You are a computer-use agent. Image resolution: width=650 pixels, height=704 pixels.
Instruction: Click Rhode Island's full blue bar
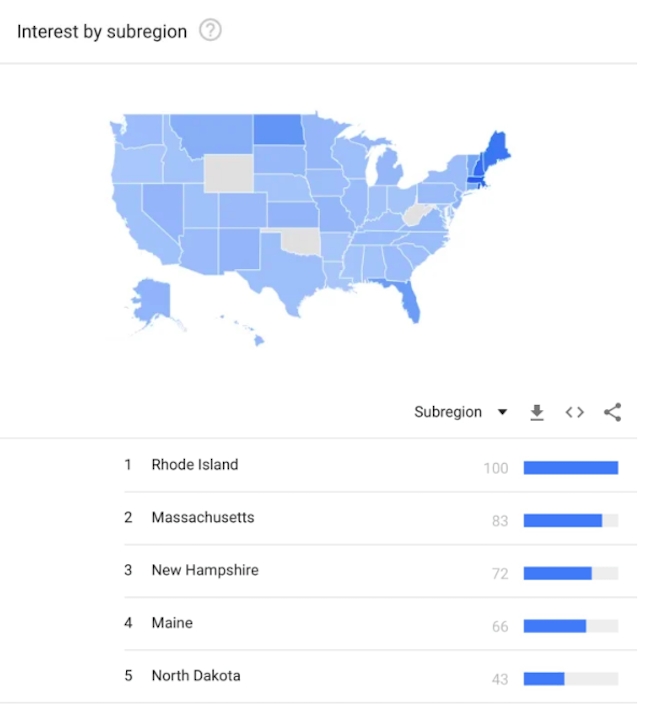tap(571, 468)
